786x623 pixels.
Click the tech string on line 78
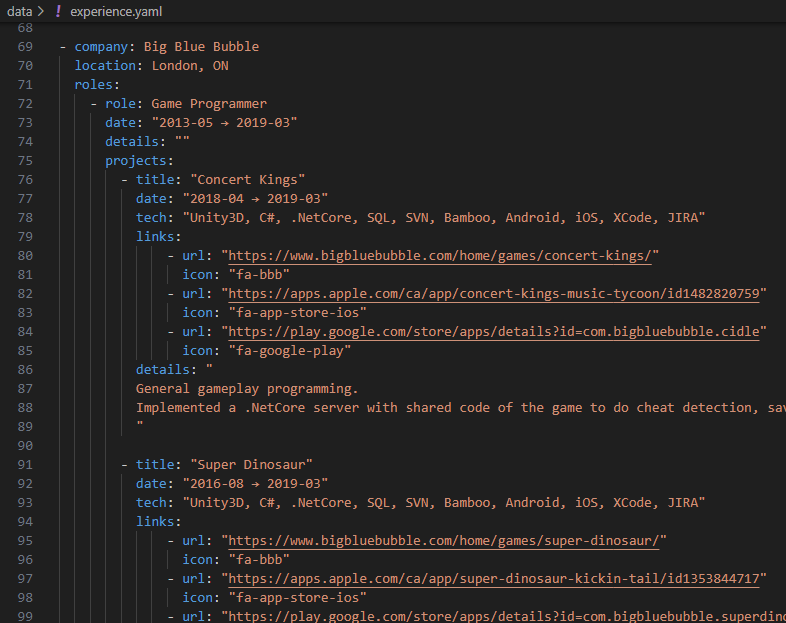(x=444, y=218)
